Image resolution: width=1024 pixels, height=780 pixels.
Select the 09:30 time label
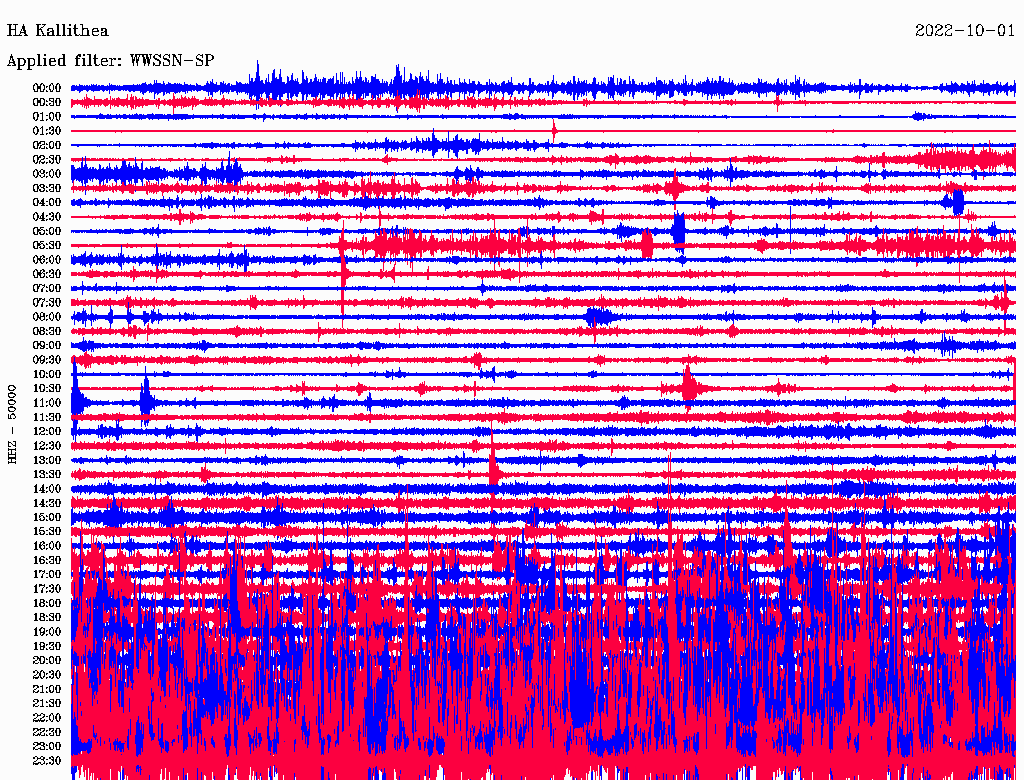47,360
